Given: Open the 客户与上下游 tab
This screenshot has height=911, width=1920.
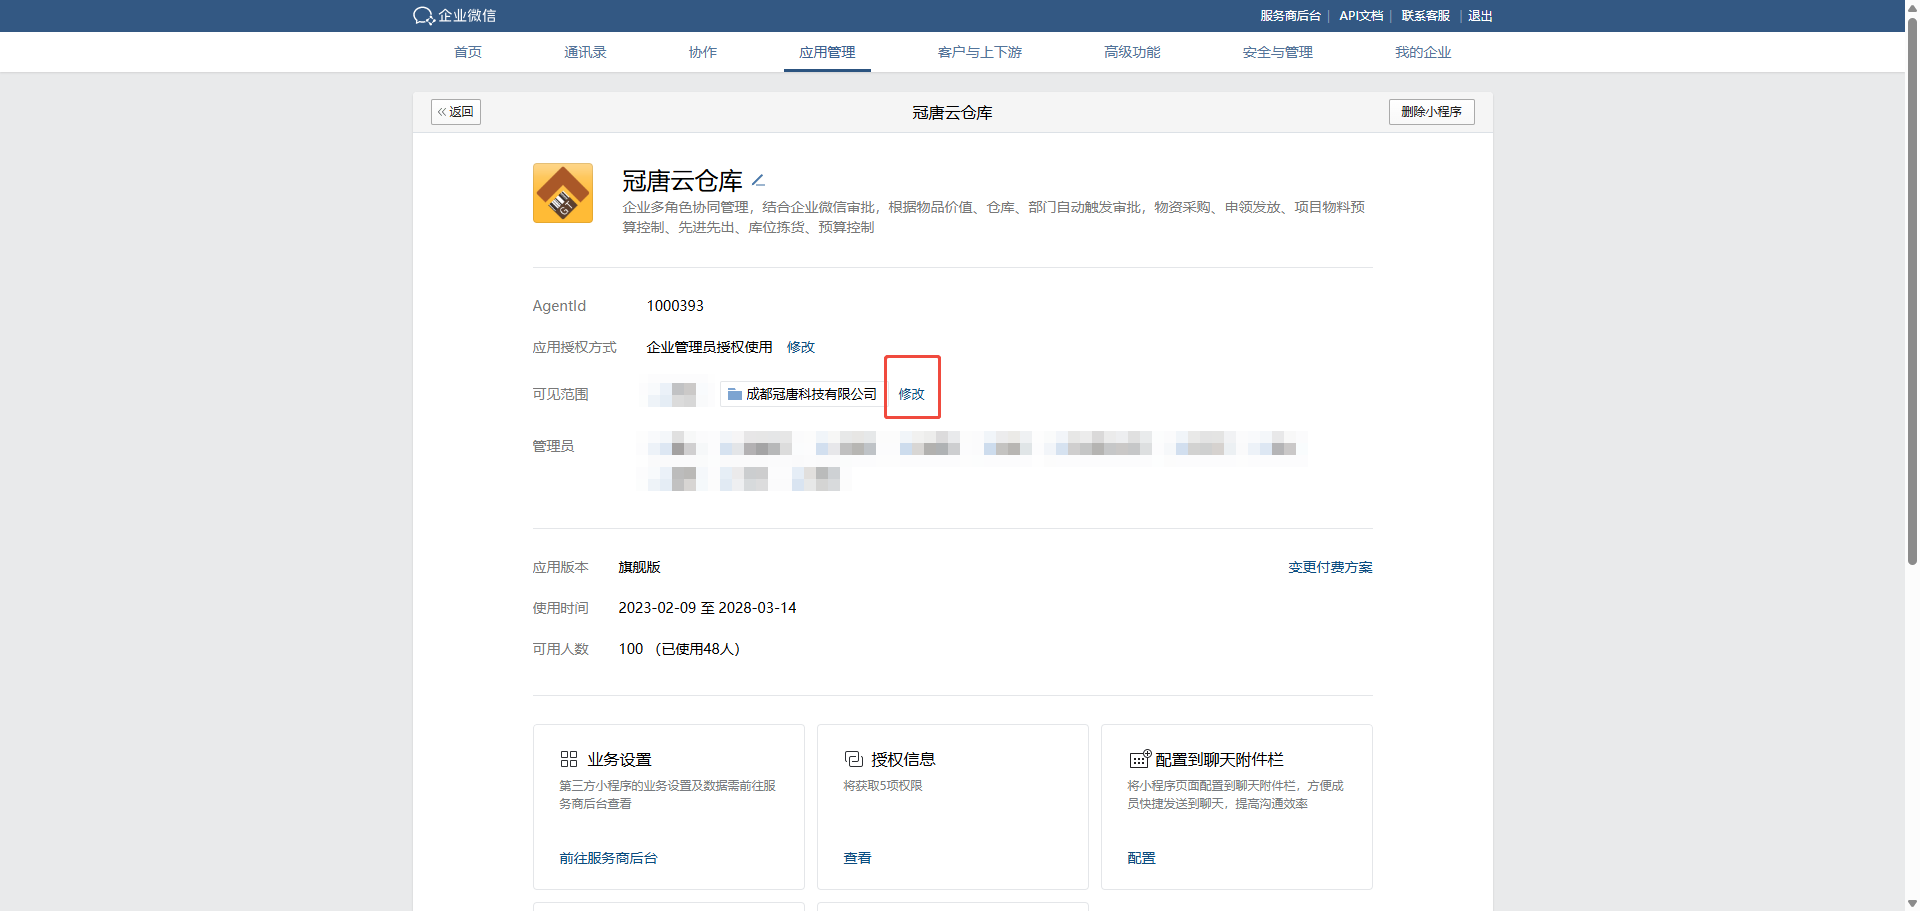Looking at the screenshot, I should coord(980,52).
